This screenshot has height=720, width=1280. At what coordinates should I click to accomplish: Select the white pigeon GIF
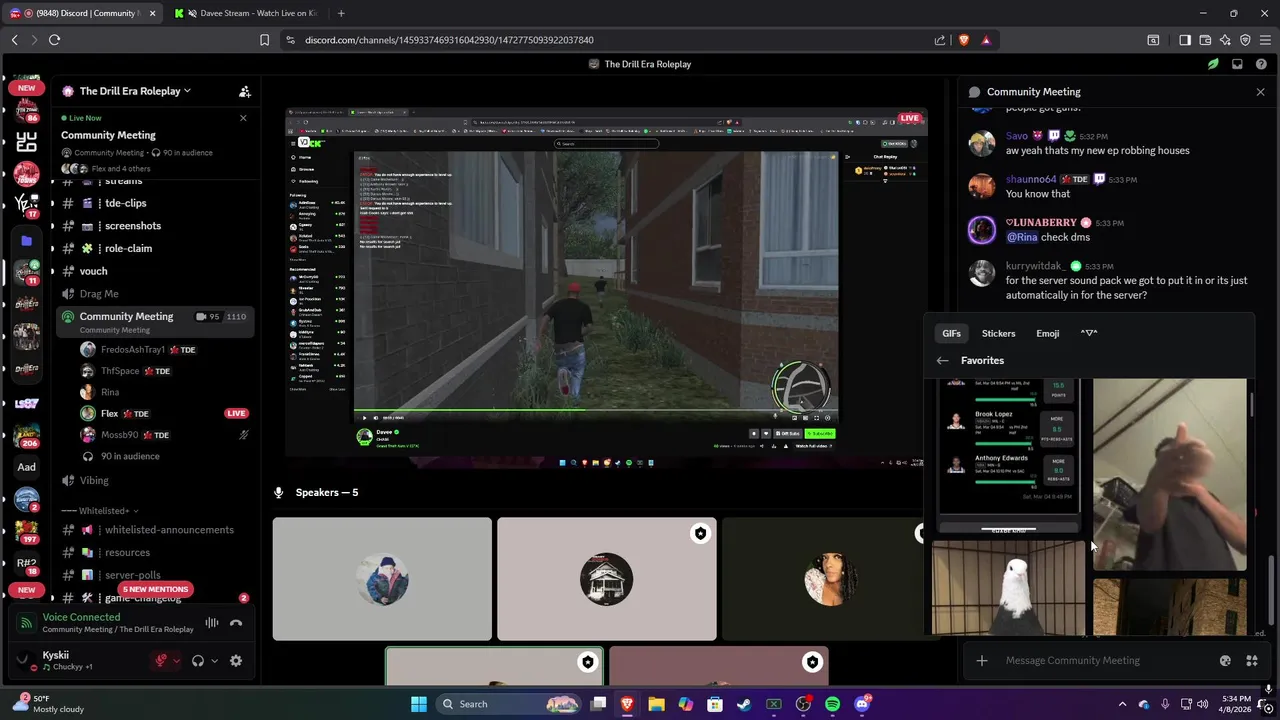1008,588
